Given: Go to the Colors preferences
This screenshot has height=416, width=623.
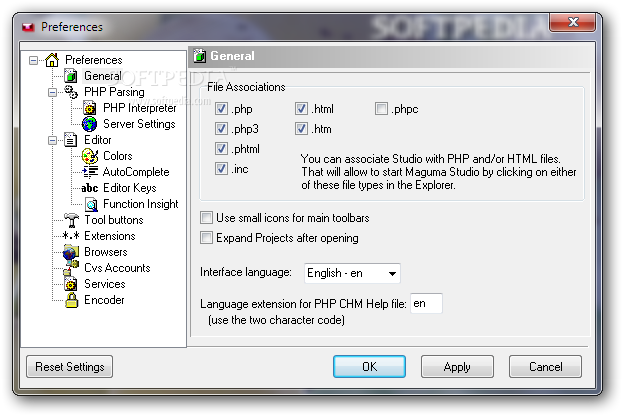Looking at the screenshot, I should [x=118, y=156].
